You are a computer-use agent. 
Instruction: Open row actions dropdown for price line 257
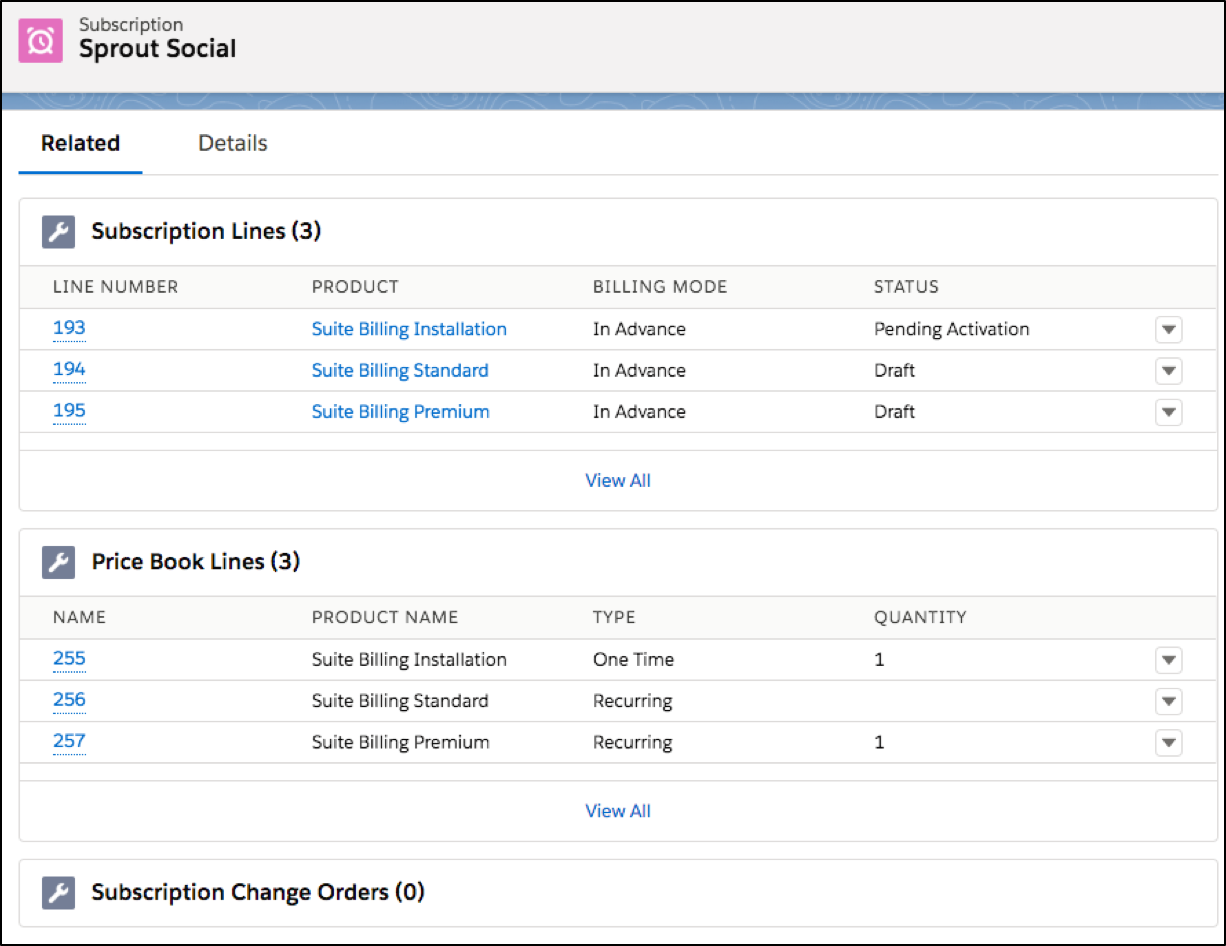pos(1168,742)
